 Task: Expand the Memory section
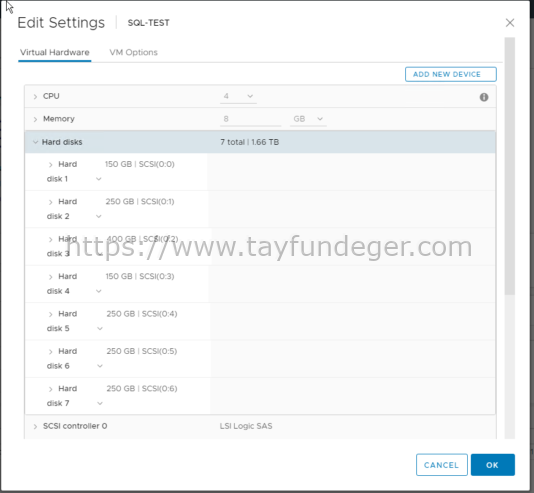click(x=35, y=119)
